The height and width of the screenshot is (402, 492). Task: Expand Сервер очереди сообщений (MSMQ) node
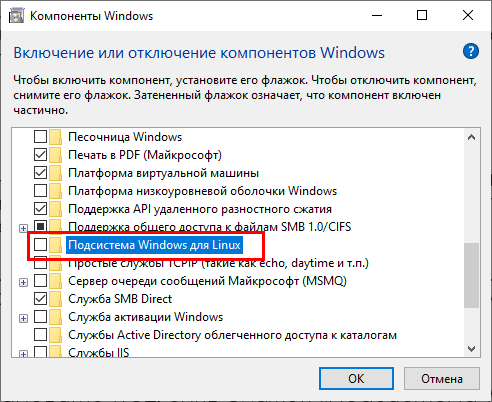click(x=23, y=283)
